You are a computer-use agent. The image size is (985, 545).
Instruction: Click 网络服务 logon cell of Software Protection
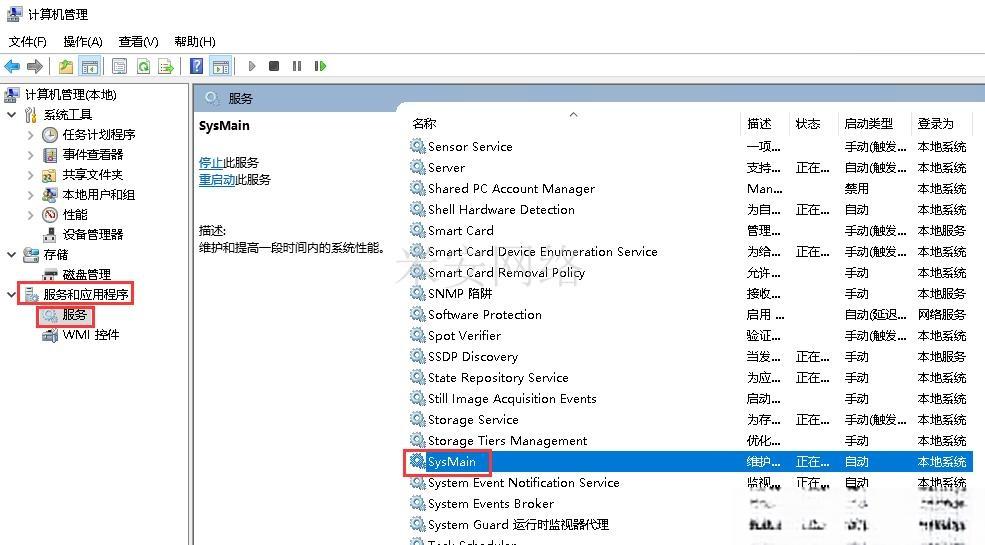click(x=942, y=315)
